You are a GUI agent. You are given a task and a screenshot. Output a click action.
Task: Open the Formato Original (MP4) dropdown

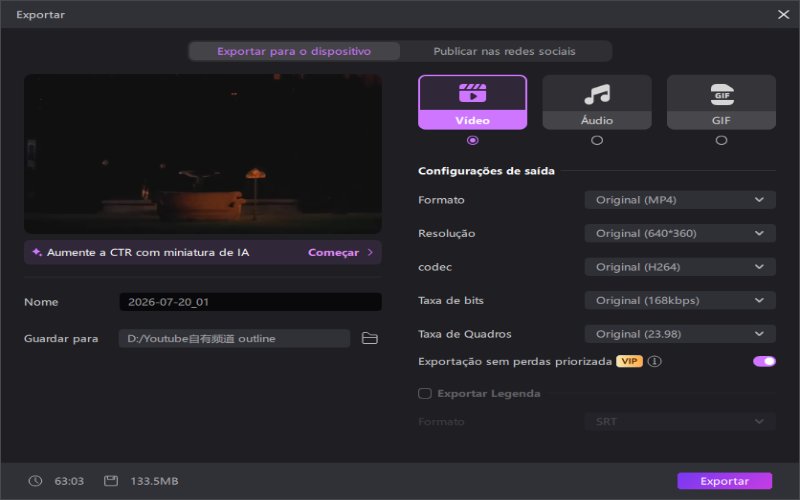[680, 200]
